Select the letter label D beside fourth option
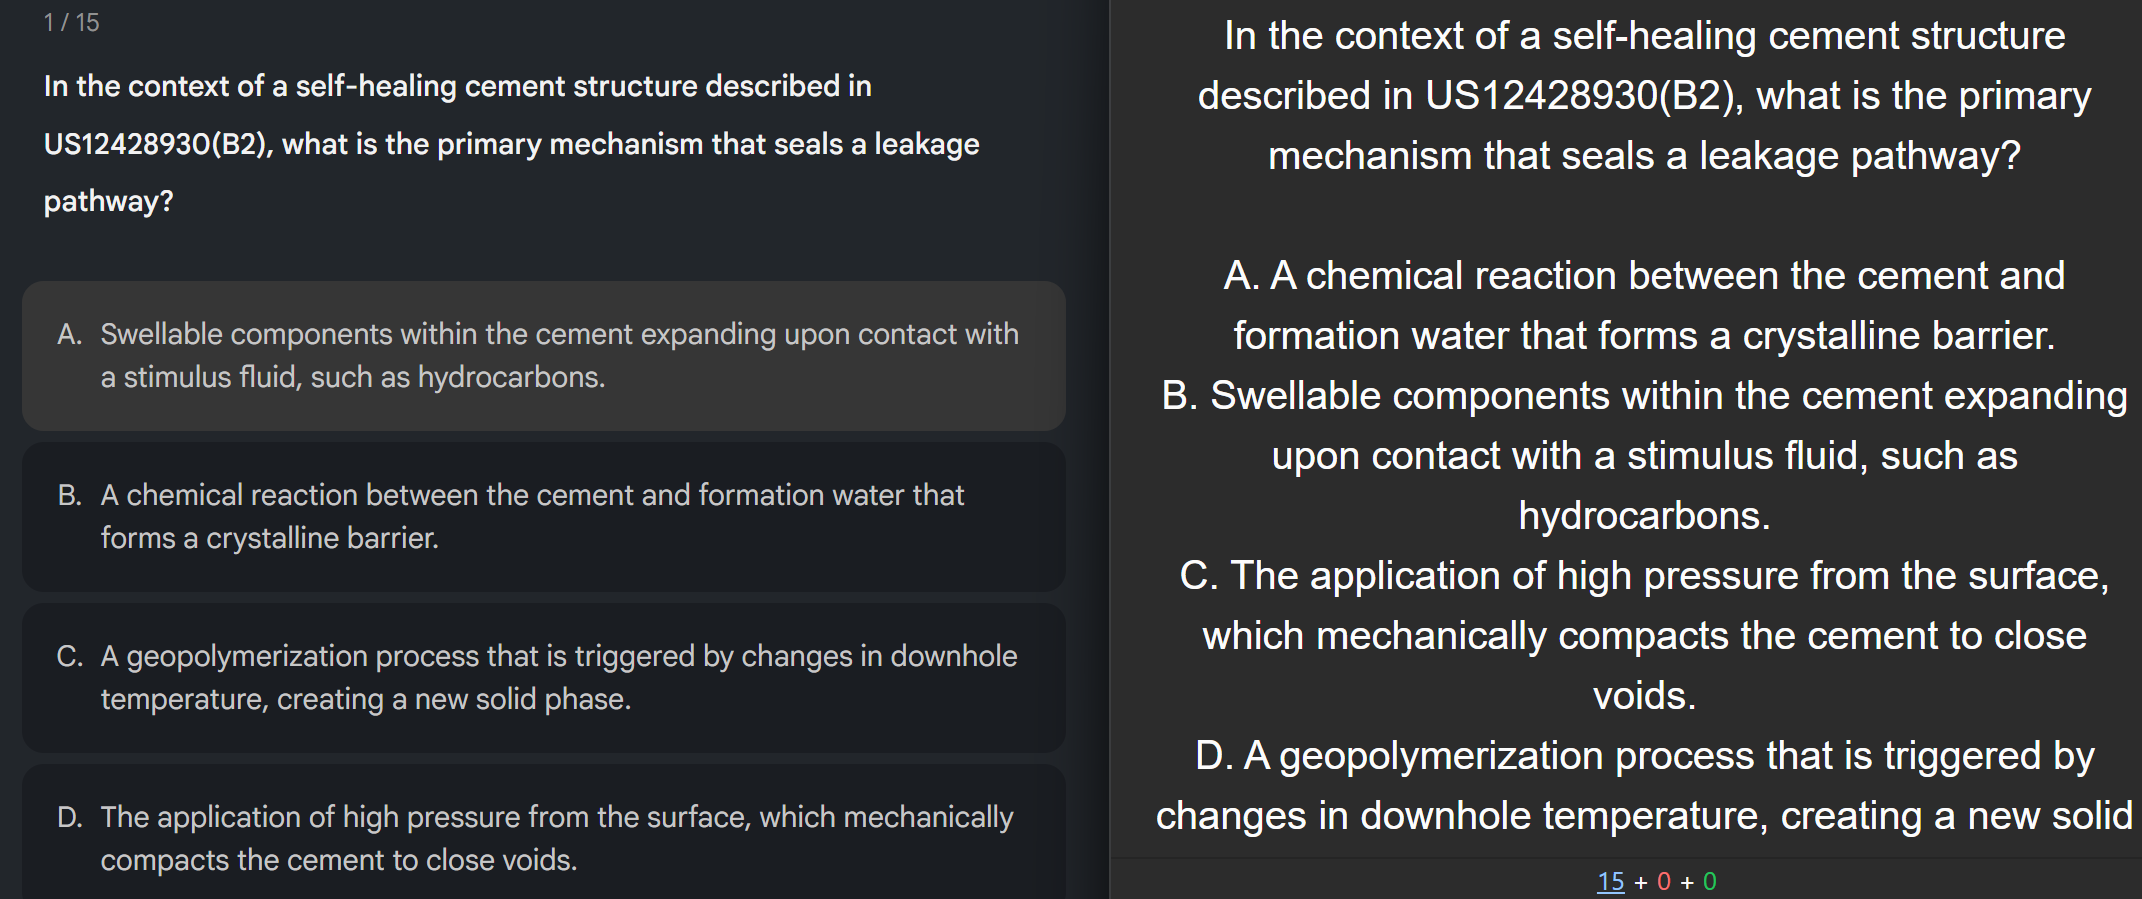 point(70,816)
